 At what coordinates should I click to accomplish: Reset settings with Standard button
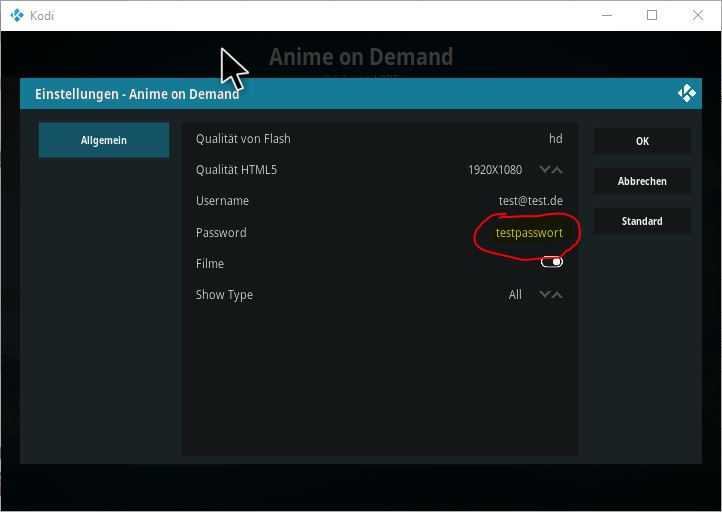tap(642, 221)
